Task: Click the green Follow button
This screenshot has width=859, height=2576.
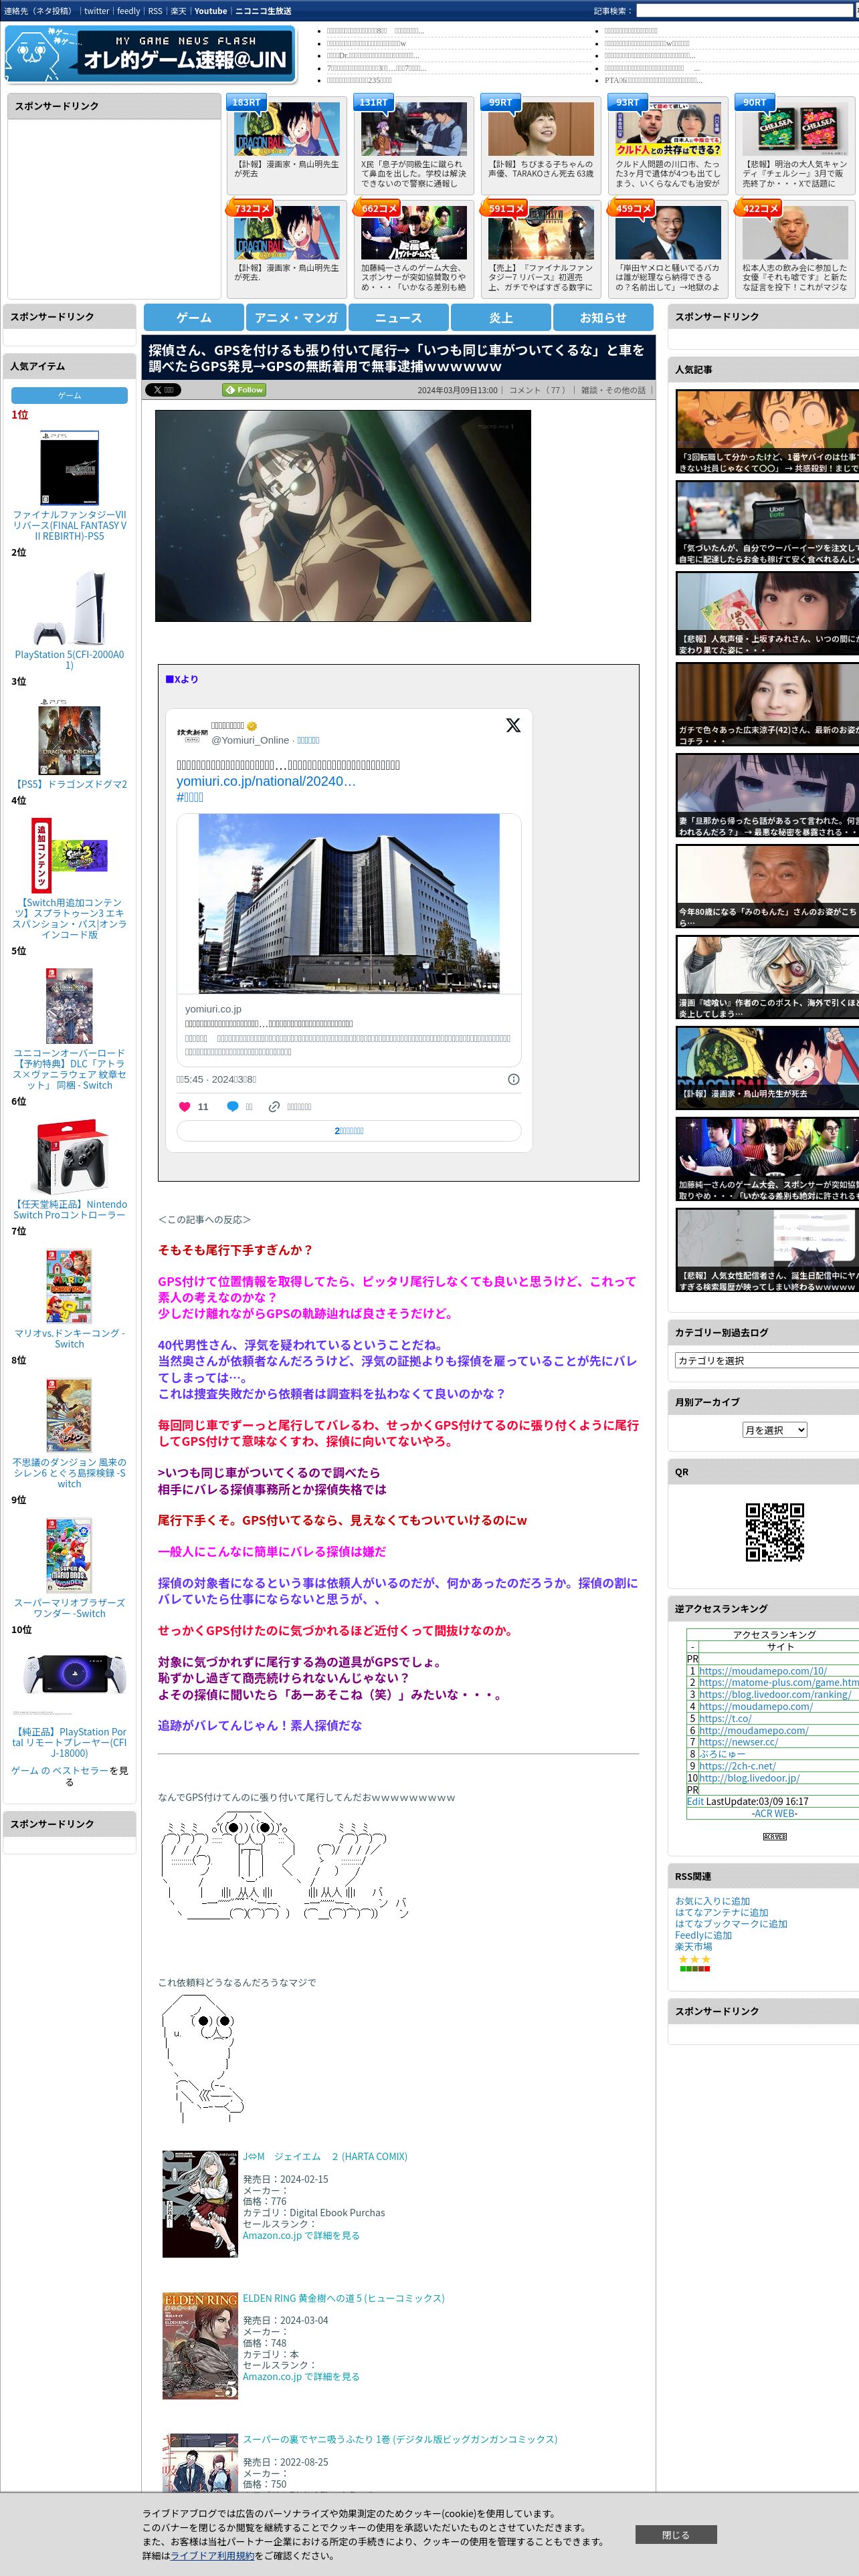Action: coord(244,390)
